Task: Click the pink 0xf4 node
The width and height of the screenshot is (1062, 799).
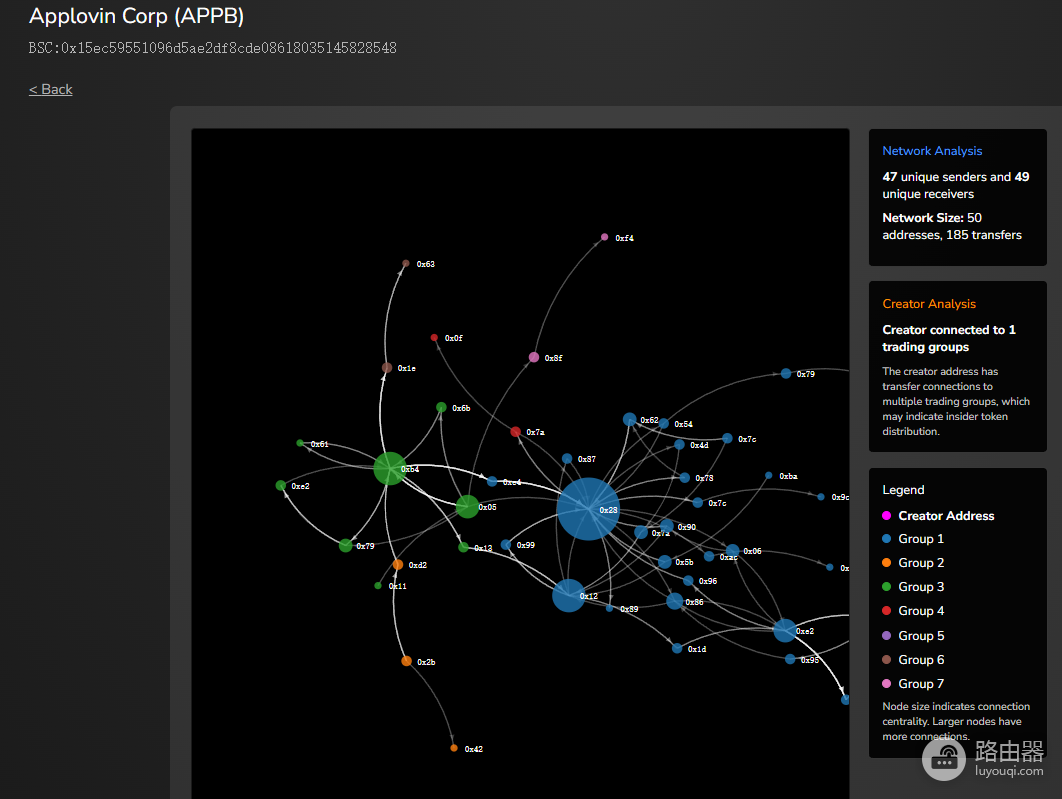Action: (604, 237)
